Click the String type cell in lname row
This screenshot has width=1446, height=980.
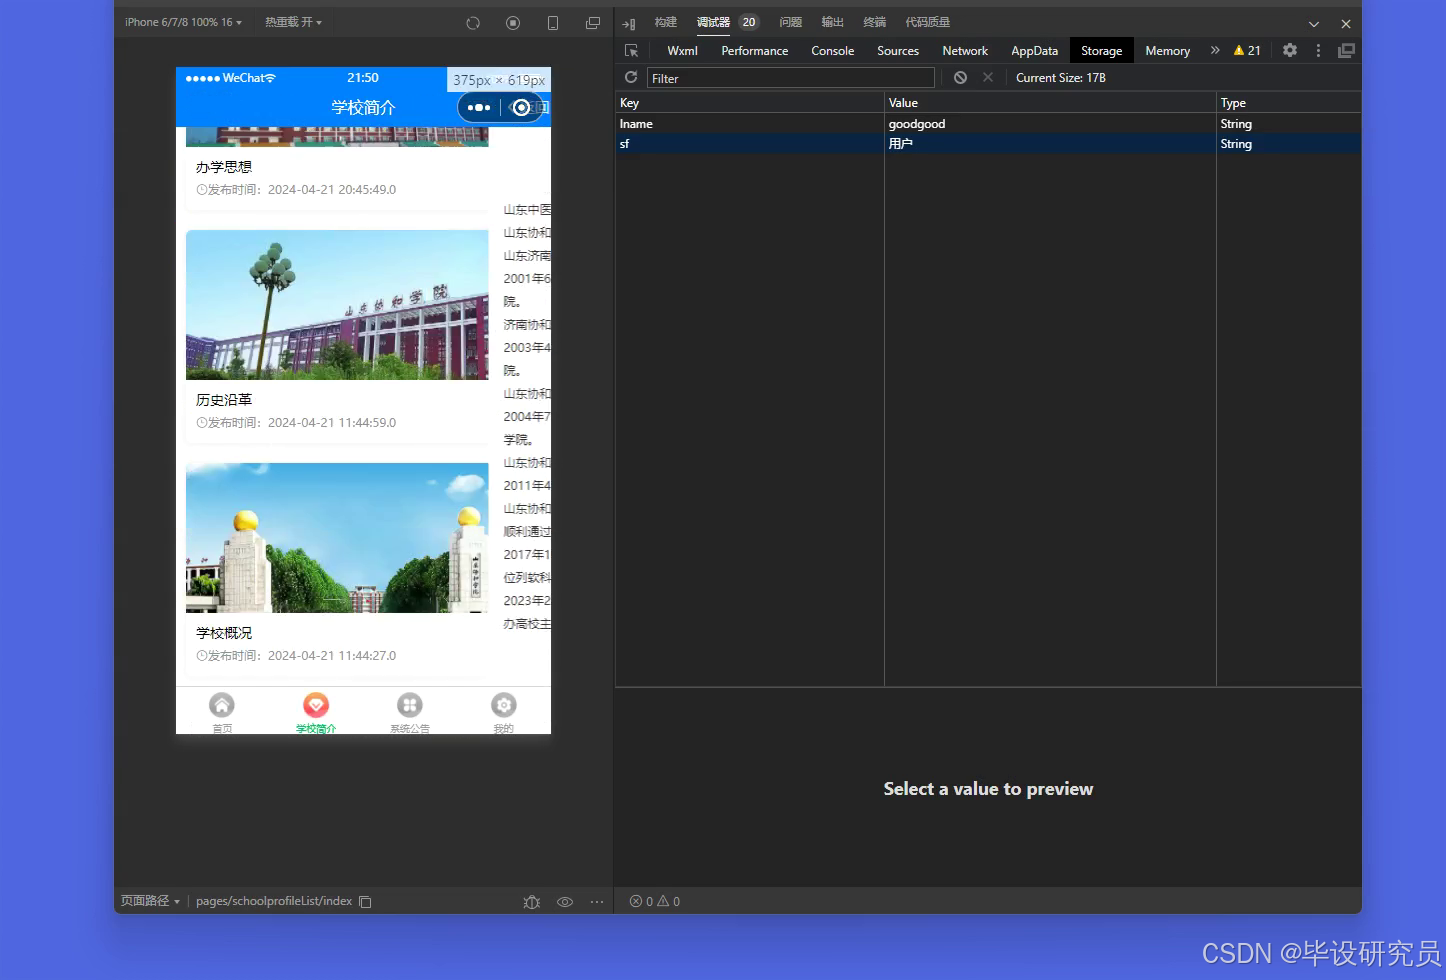(x=1288, y=124)
